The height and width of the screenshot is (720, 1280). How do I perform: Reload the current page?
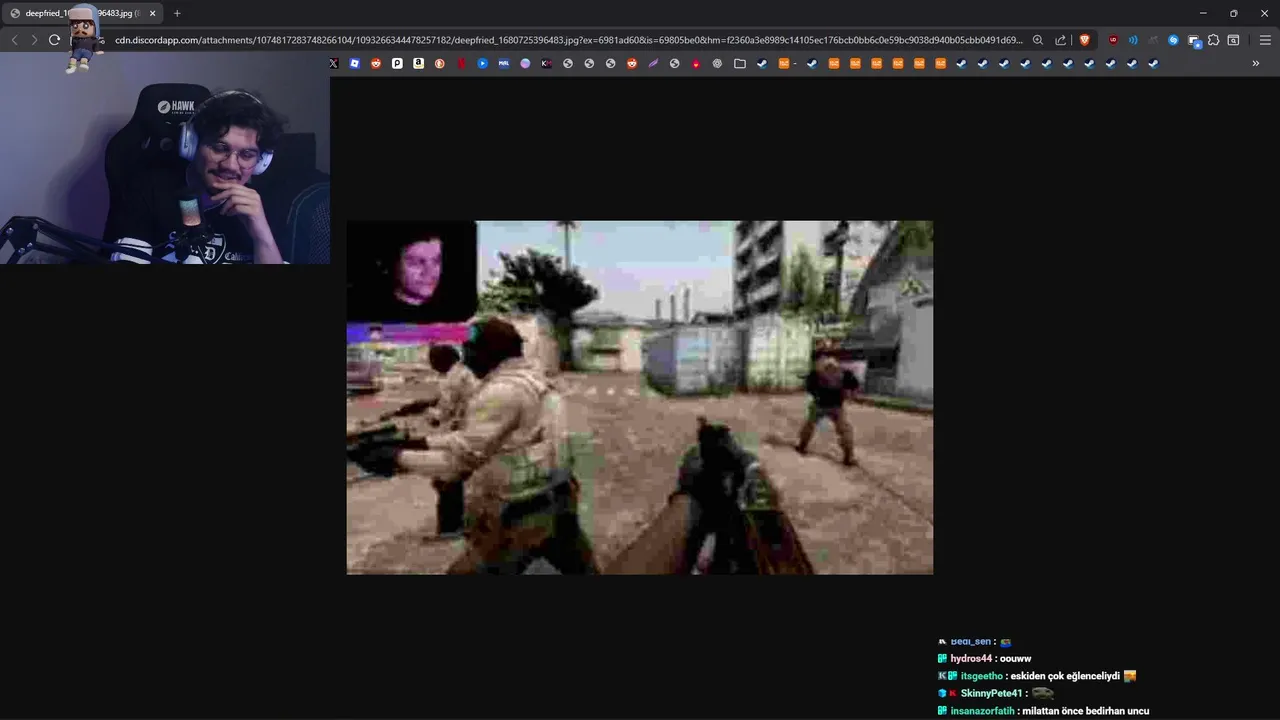pyautogui.click(x=55, y=40)
